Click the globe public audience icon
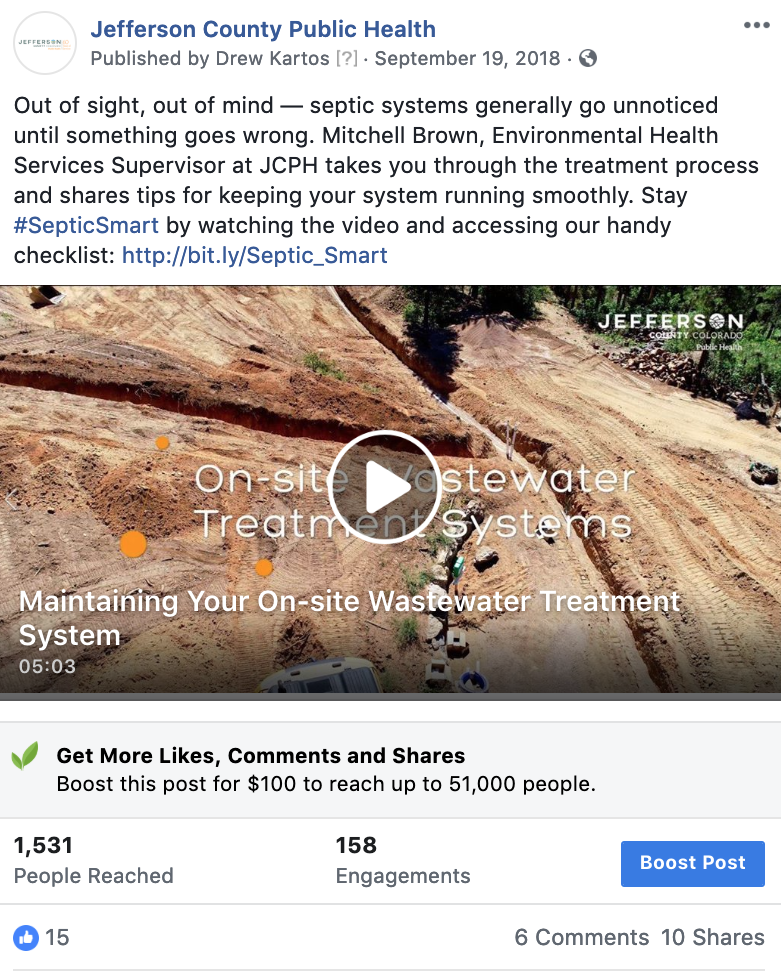 point(587,58)
